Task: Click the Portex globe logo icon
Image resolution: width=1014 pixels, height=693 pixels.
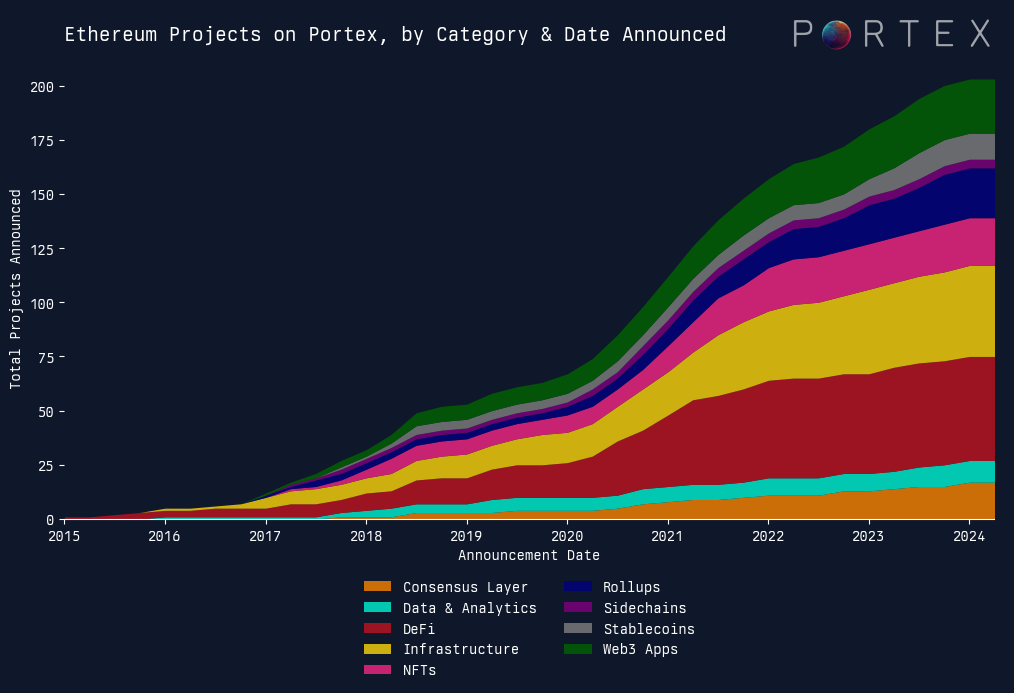Action: click(836, 34)
